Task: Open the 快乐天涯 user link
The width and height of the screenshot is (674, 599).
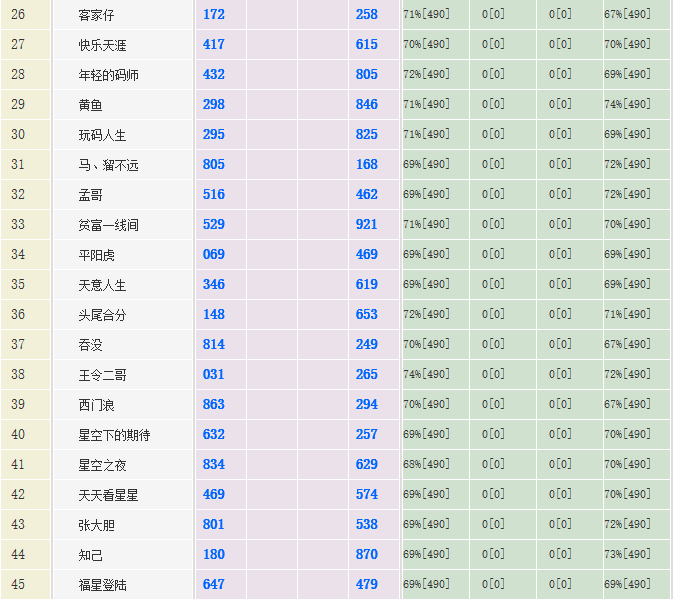Action: pos(102,45)
